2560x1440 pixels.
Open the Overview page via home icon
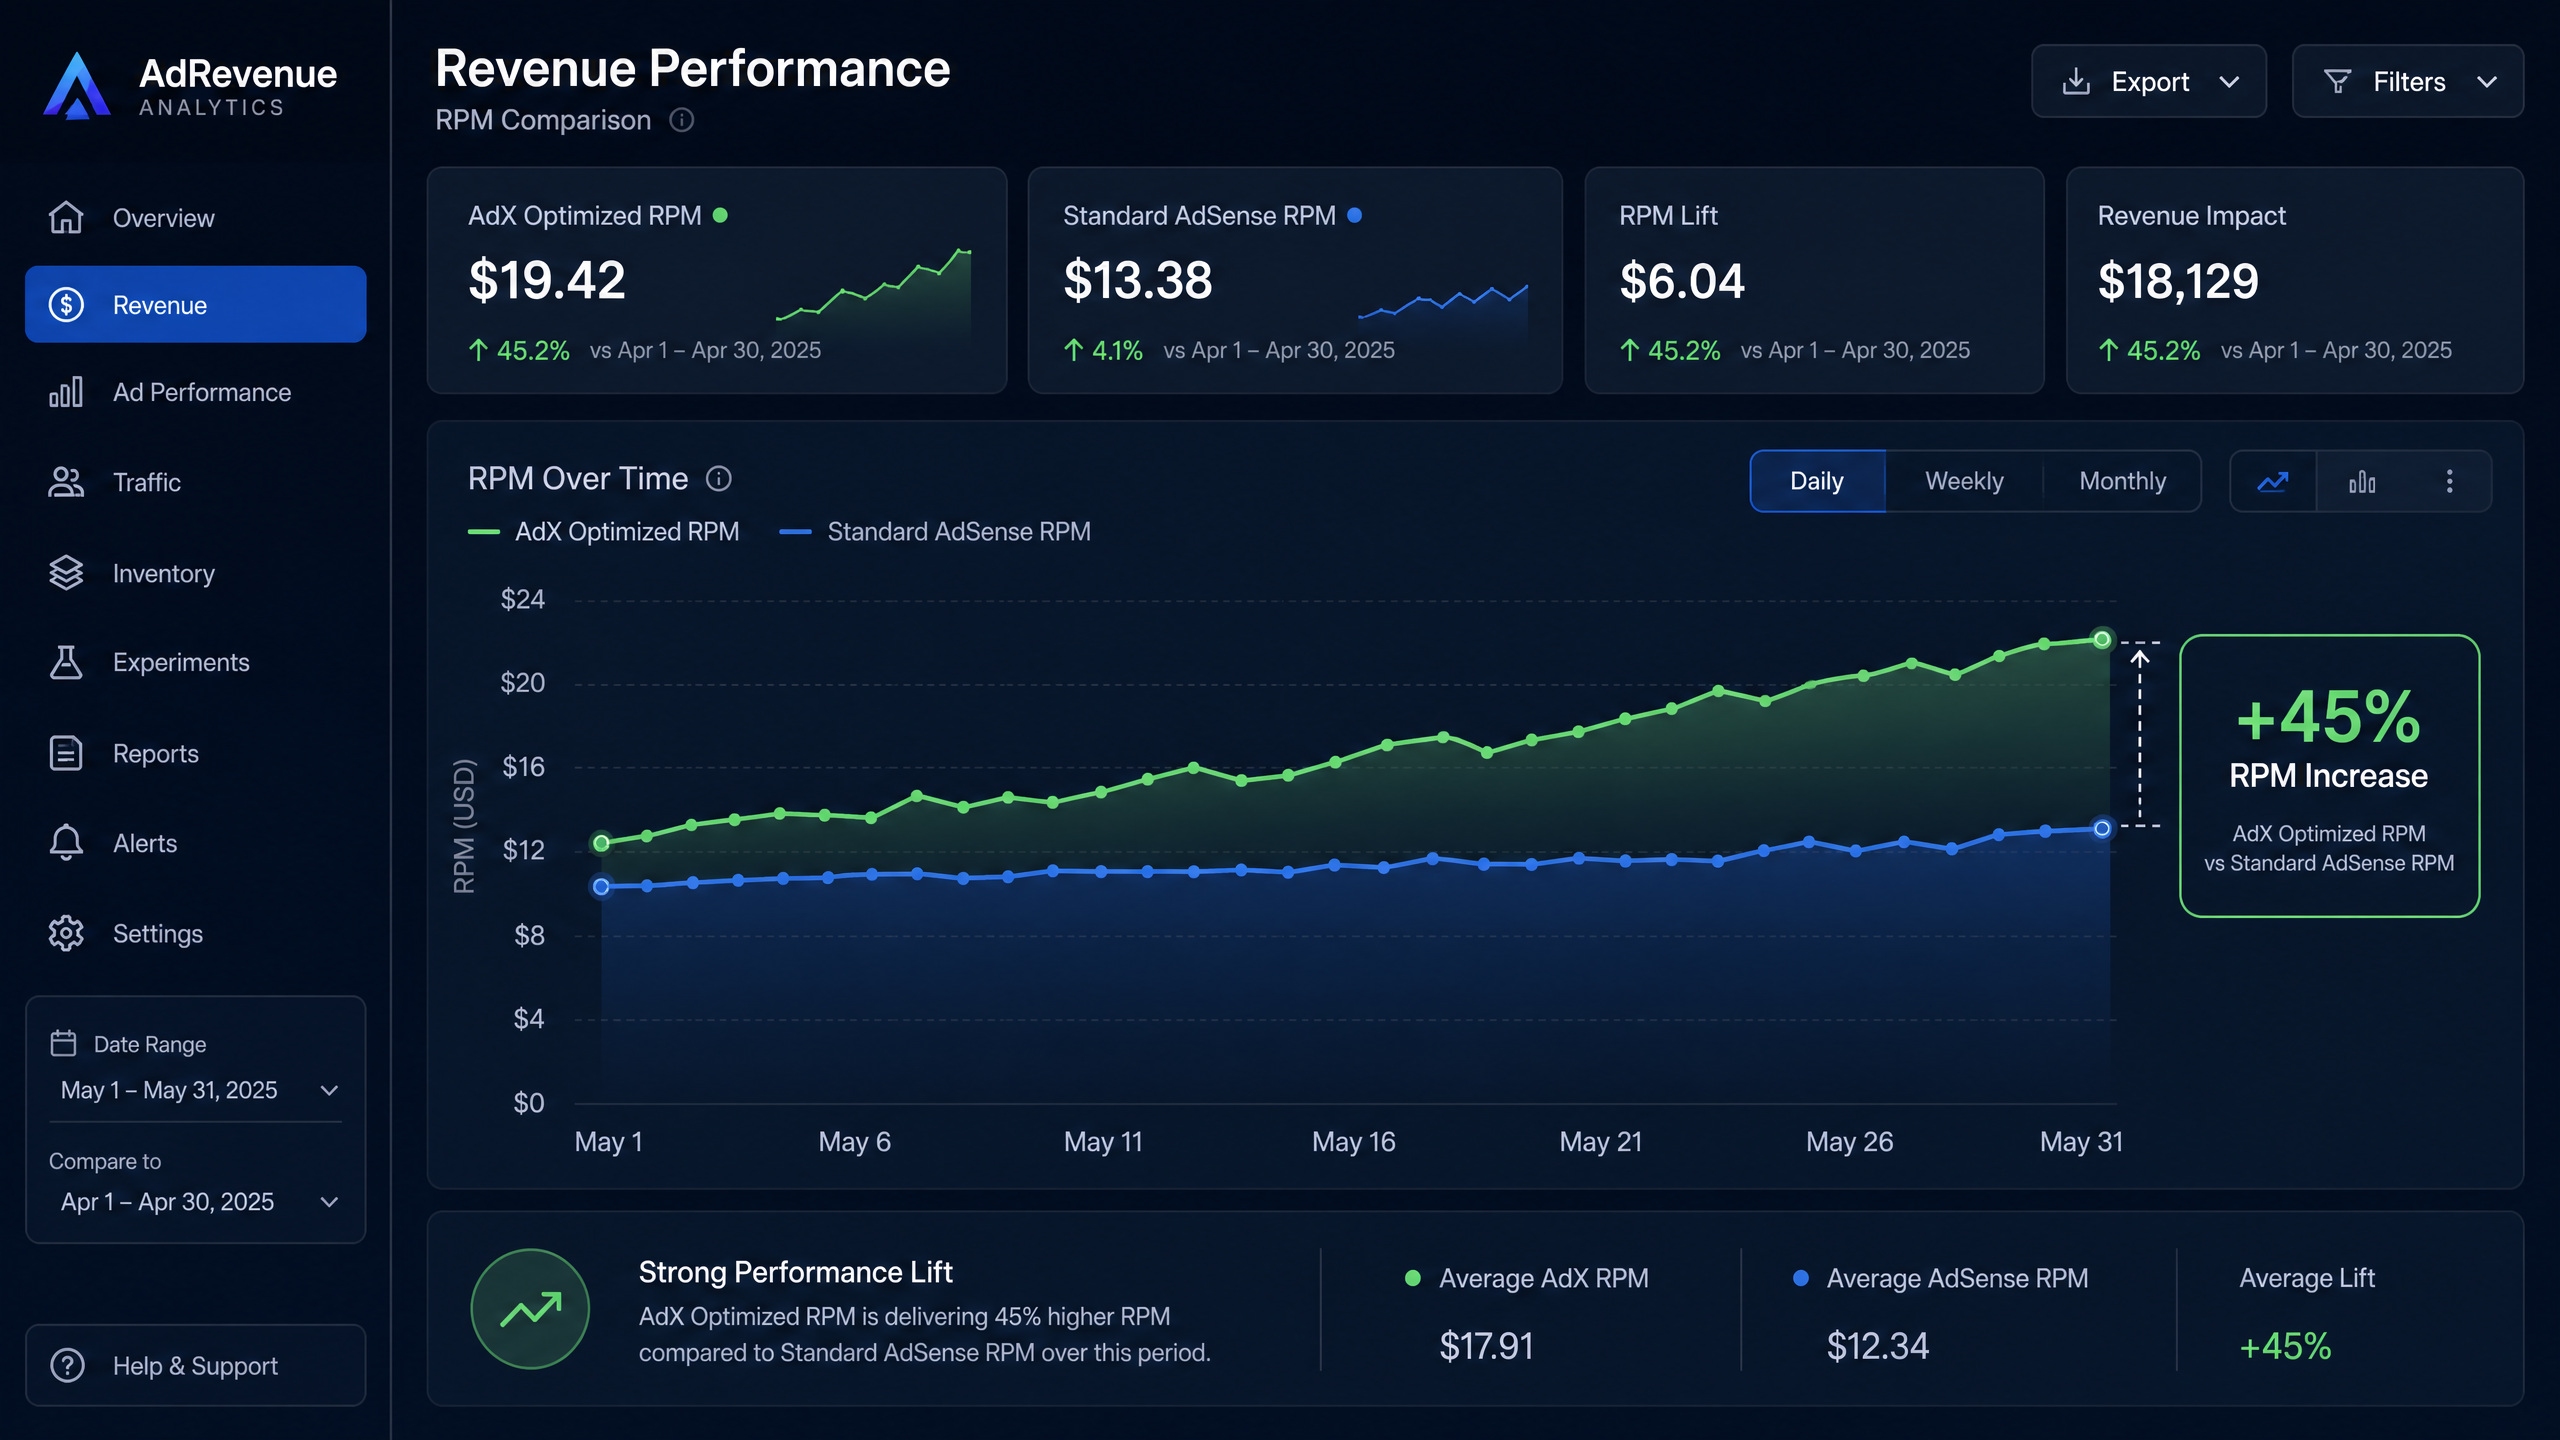(x=66, y=217)
